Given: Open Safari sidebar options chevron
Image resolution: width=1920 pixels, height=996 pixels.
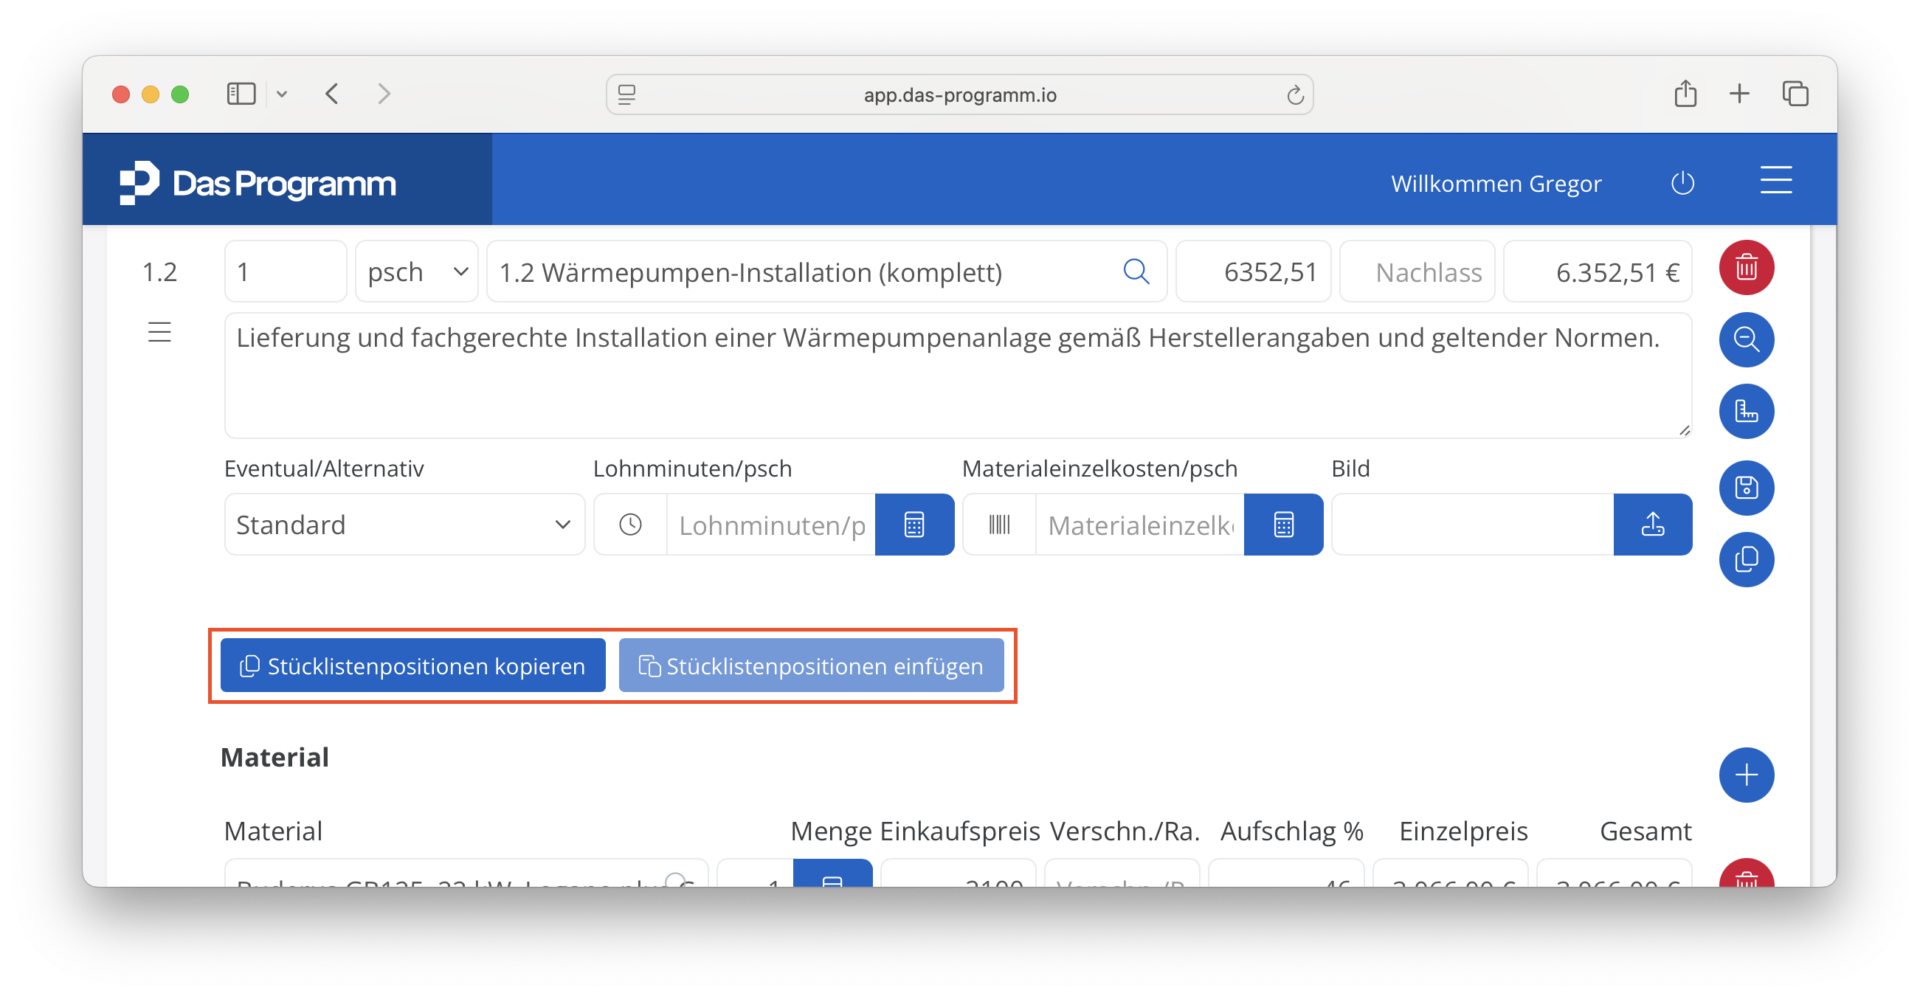Looking at the screenshot, I should tap(282, 94).
